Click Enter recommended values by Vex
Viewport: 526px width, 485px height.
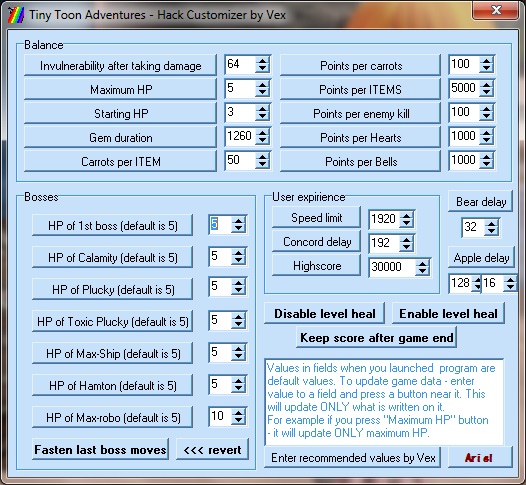tap(353, 457)
